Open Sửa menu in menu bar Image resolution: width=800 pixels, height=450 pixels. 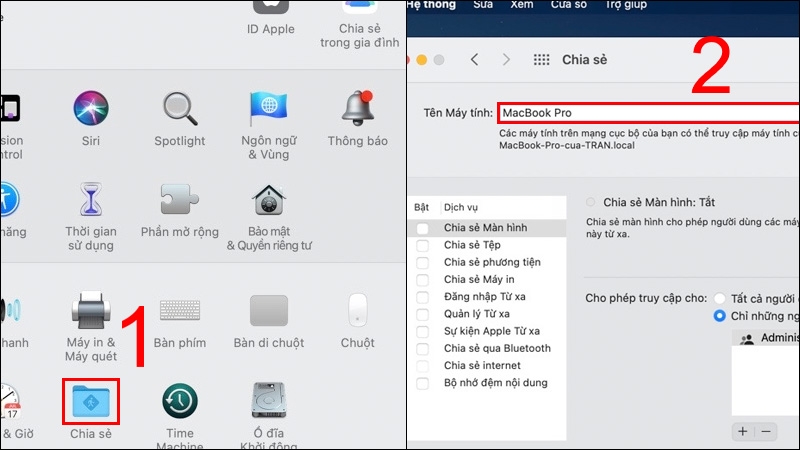tap(483, 5)
